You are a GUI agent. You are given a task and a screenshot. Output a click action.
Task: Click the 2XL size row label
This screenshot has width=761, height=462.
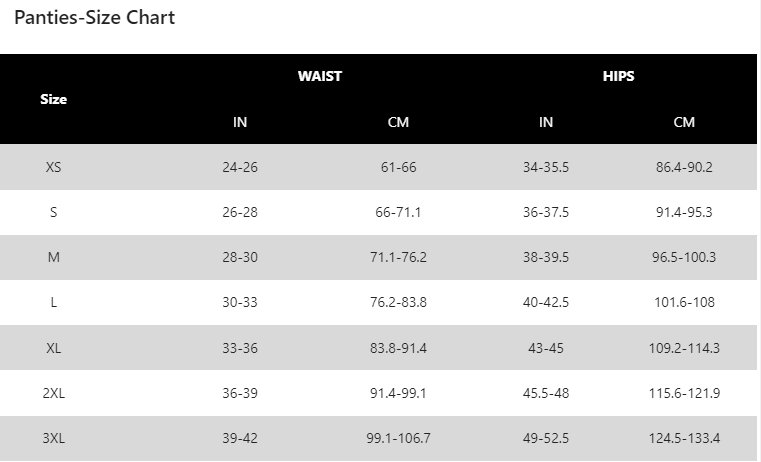tap(54, 393)
